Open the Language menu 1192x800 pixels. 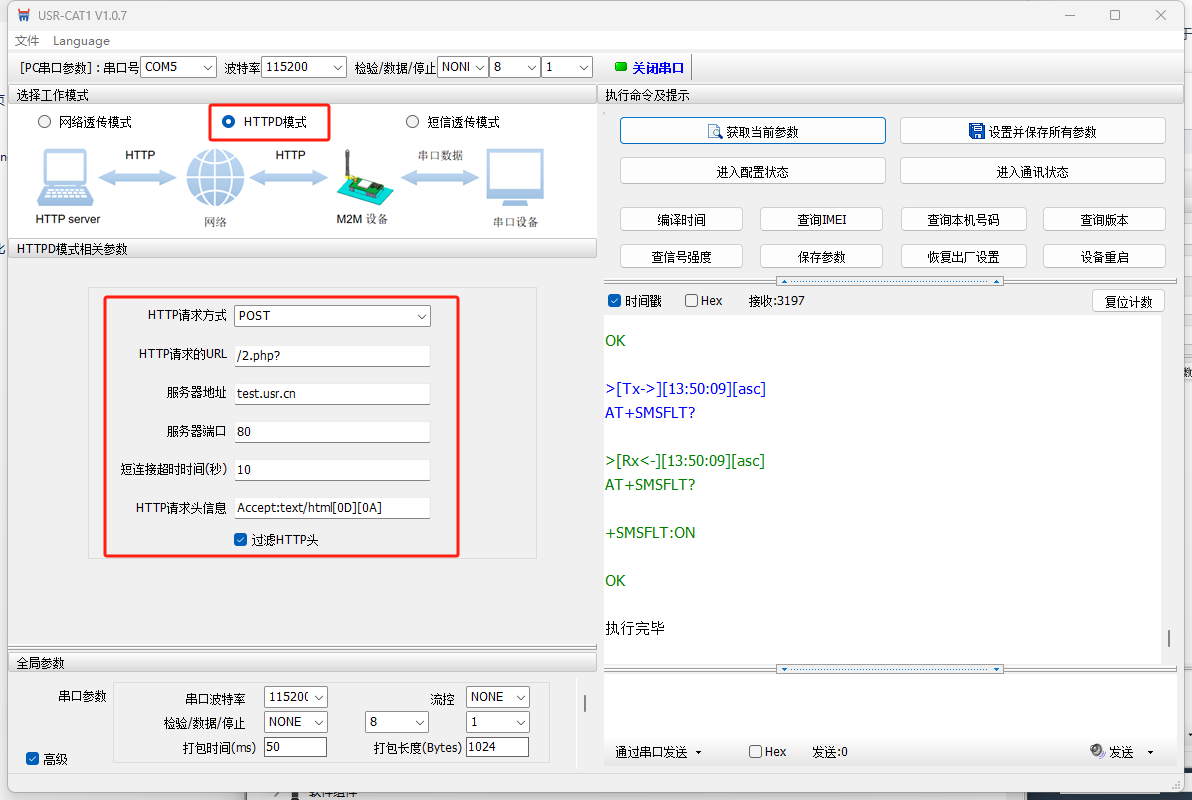(x=81, y=41)
